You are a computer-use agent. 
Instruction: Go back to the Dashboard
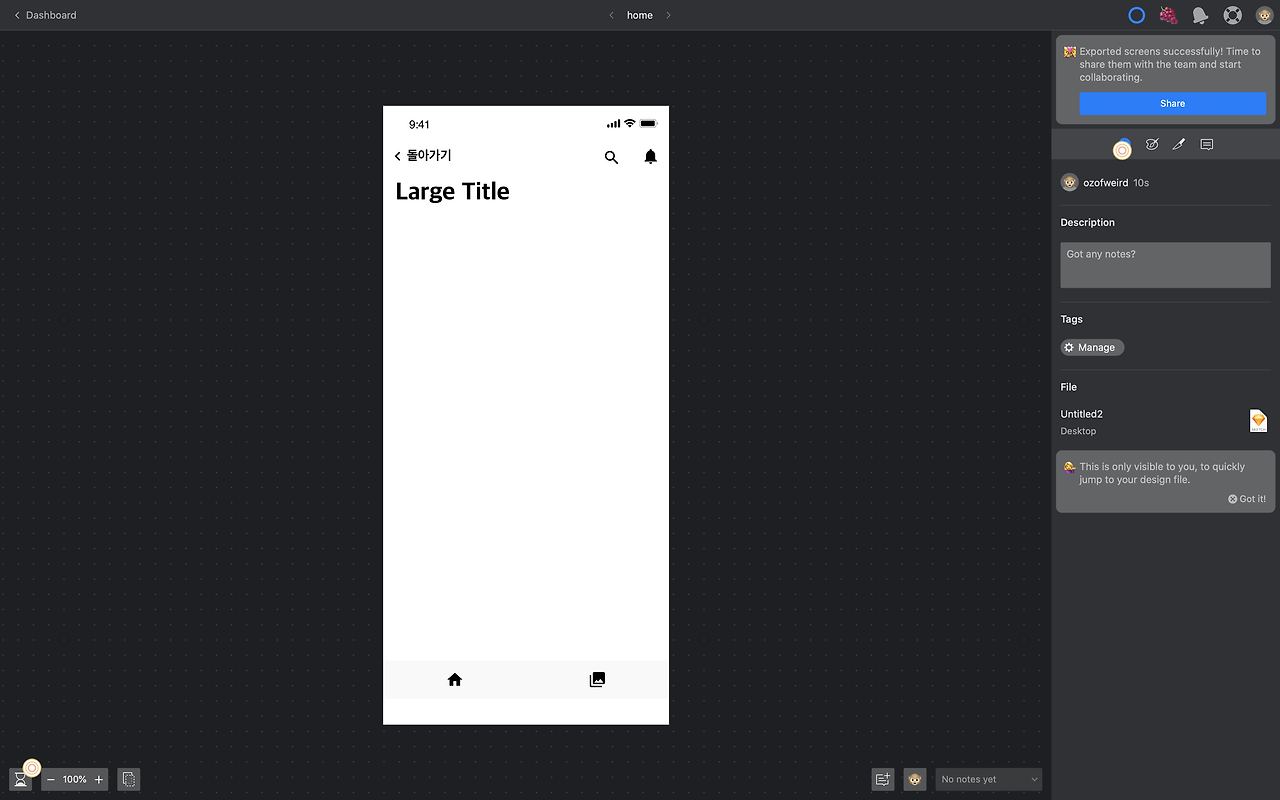(45, 15)
